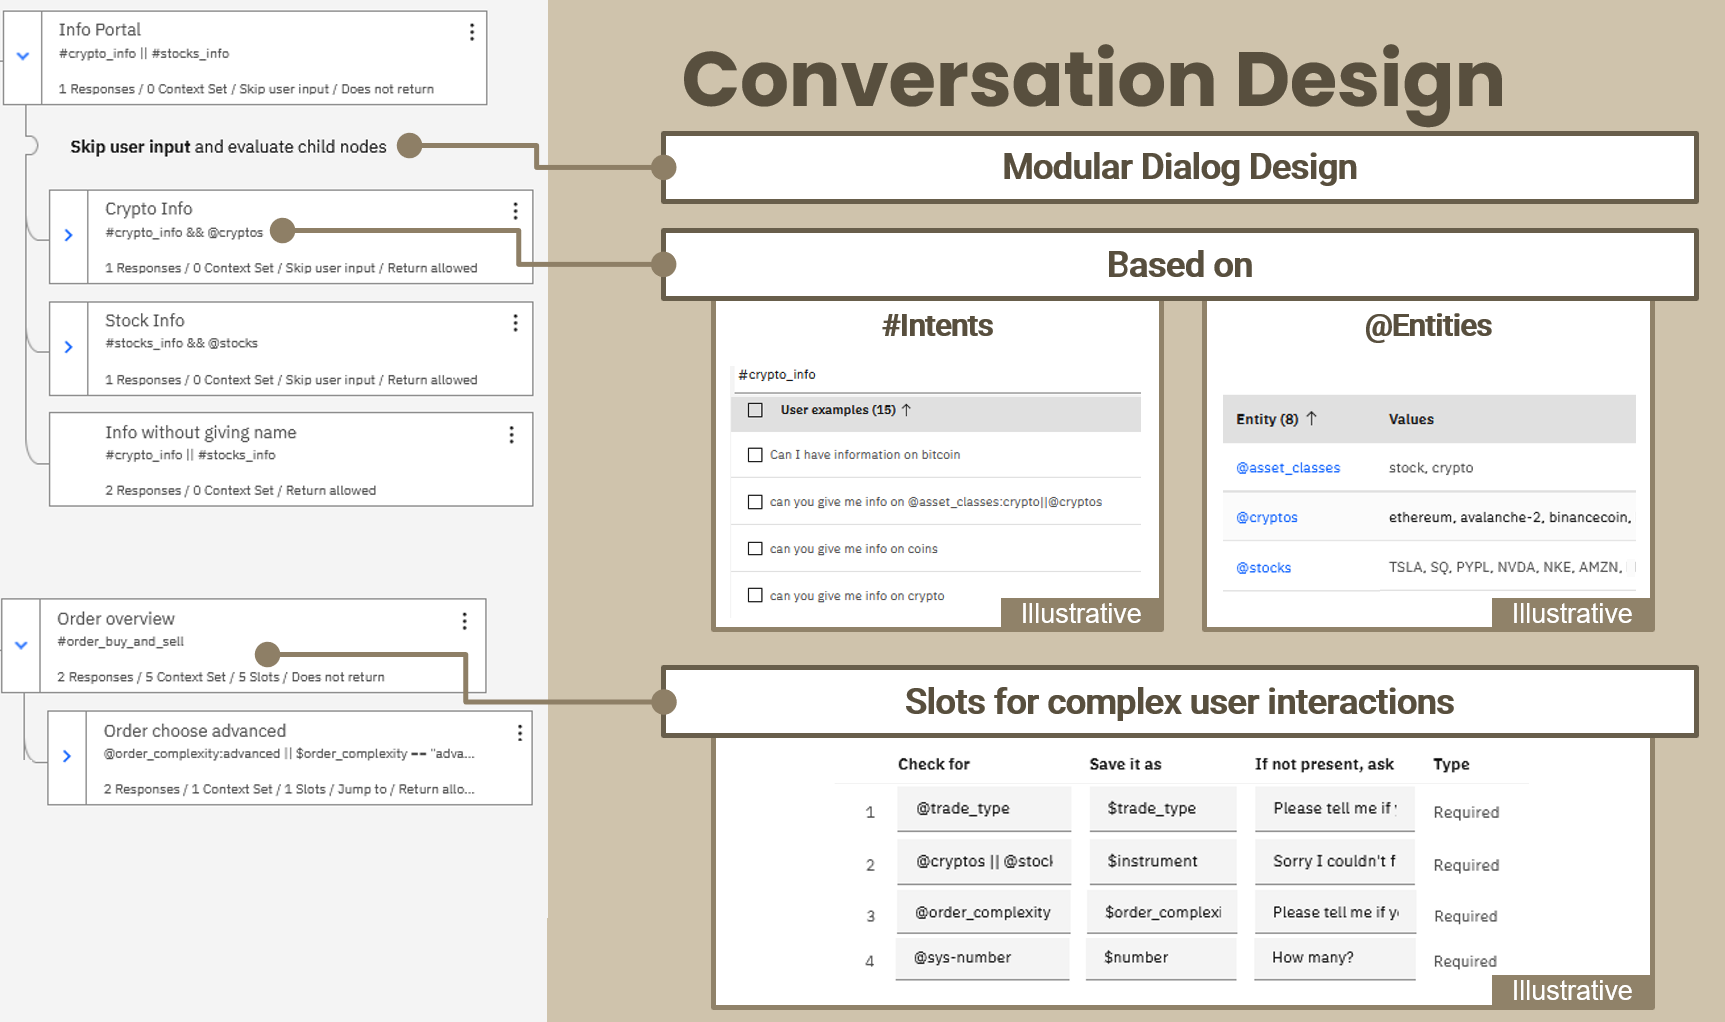
Task: Switch to the @Entities panel
Action: pos(1429,325)
